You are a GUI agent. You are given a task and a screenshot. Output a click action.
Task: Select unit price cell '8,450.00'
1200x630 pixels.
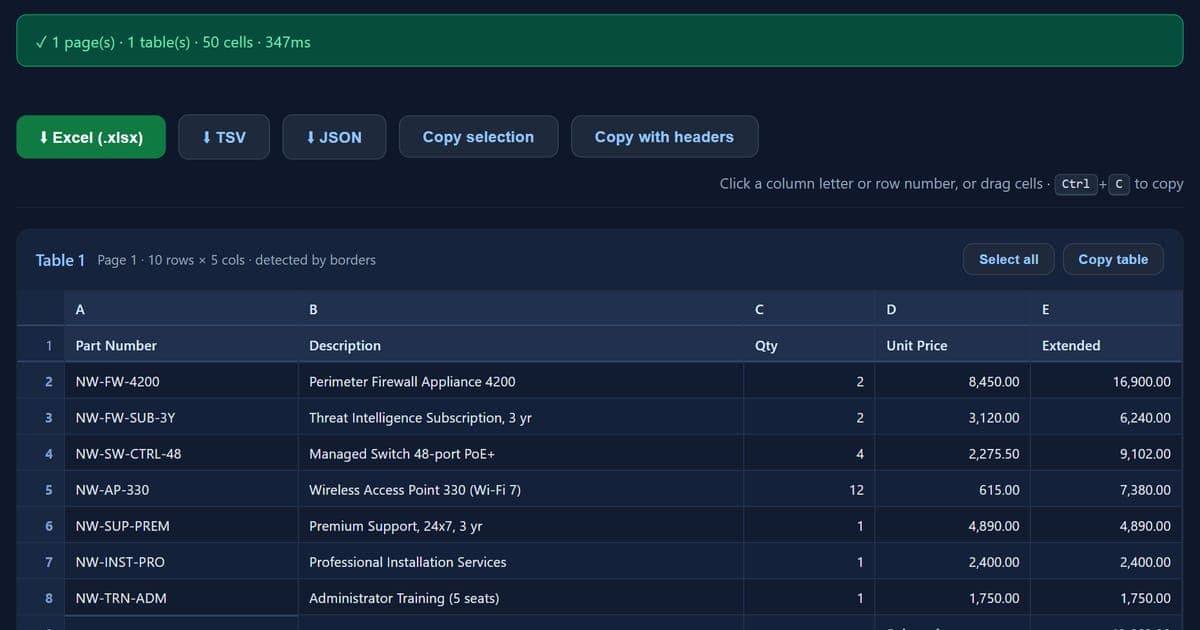click(x=954, y=381)
